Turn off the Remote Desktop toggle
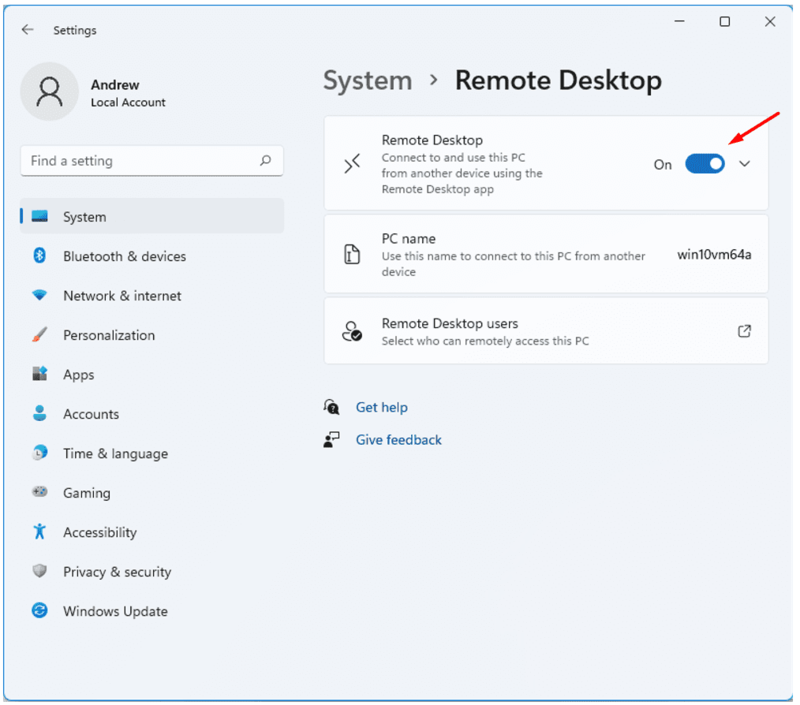The image size is (800, 705). (x=705, y=164)
